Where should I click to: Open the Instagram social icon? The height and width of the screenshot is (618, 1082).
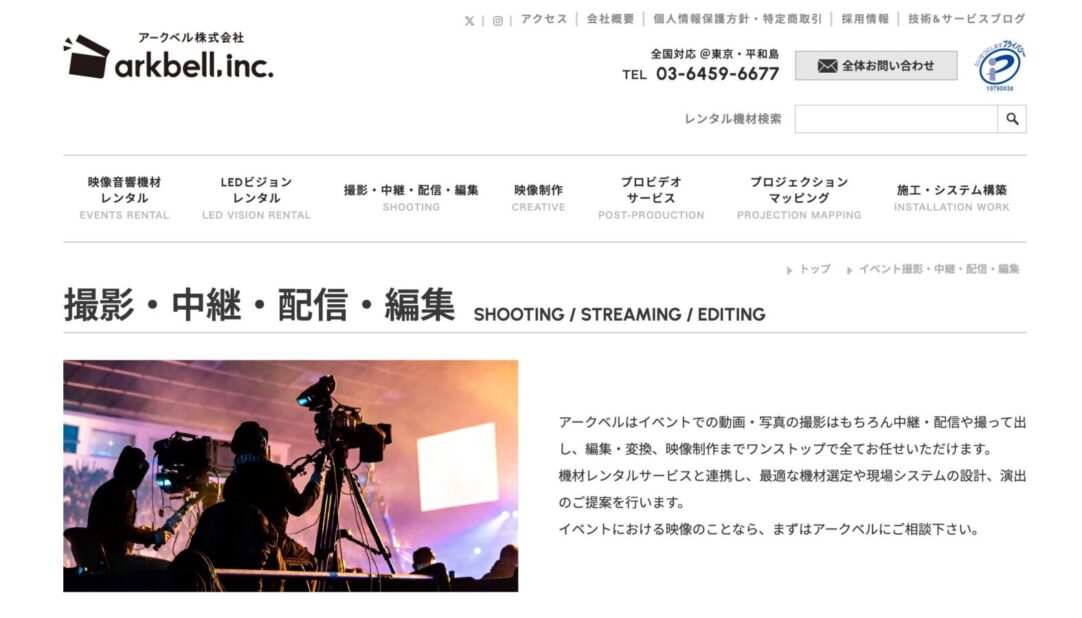[x=498, y=20]
